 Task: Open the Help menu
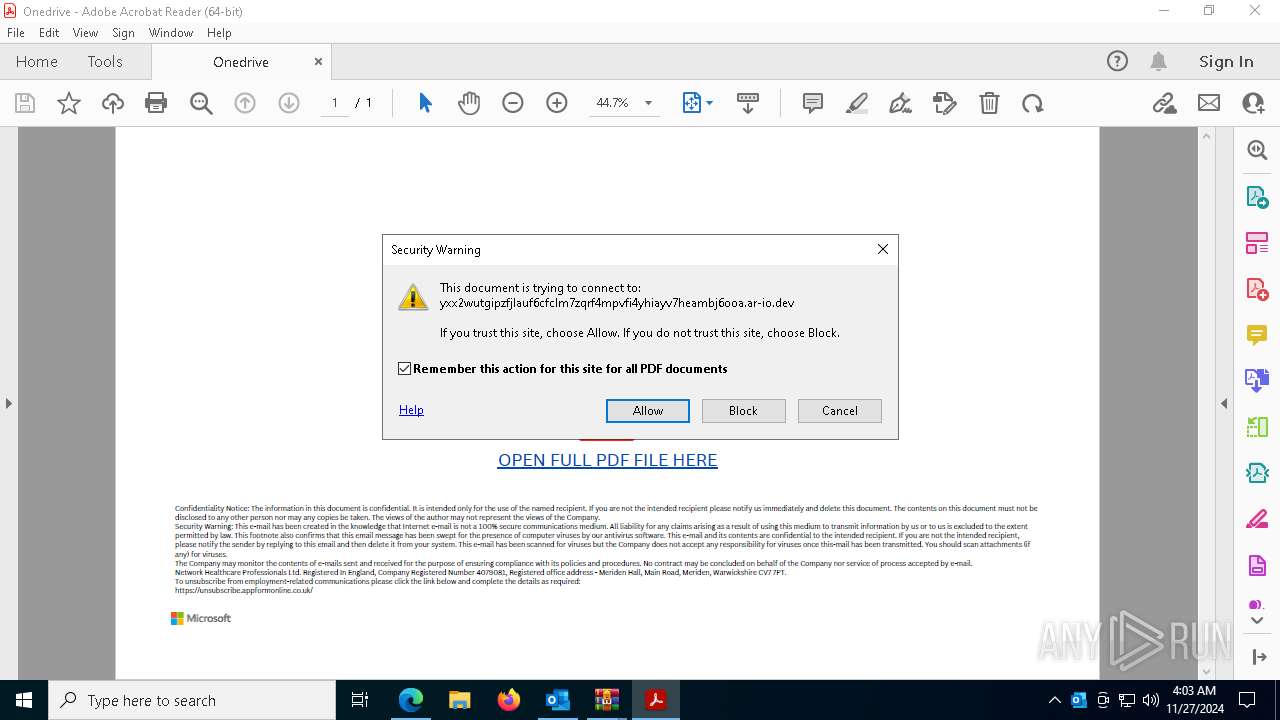pos(219,32)
